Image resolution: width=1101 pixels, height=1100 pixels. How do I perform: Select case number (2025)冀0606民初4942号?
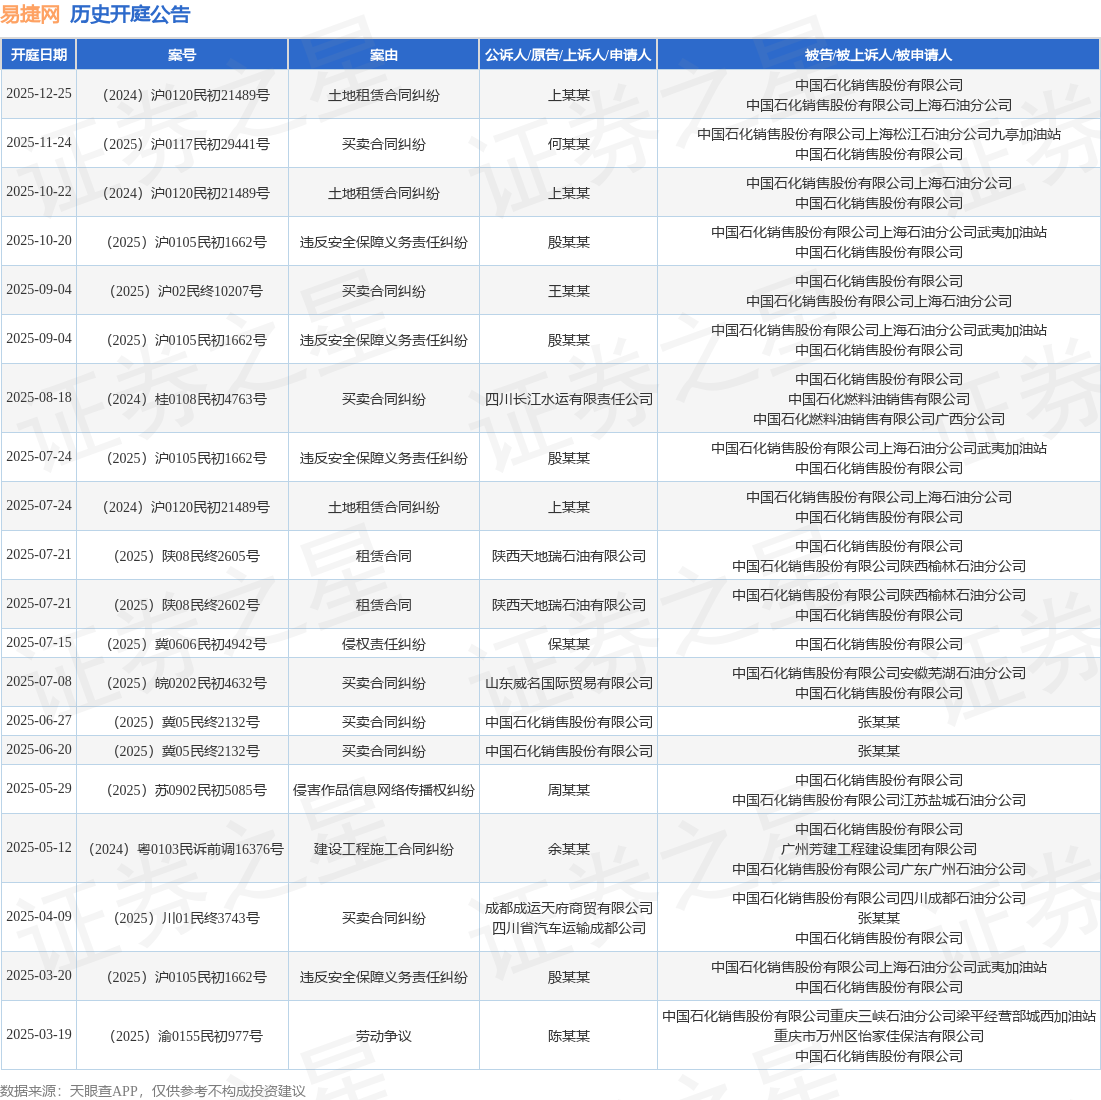tap(185, 644)
